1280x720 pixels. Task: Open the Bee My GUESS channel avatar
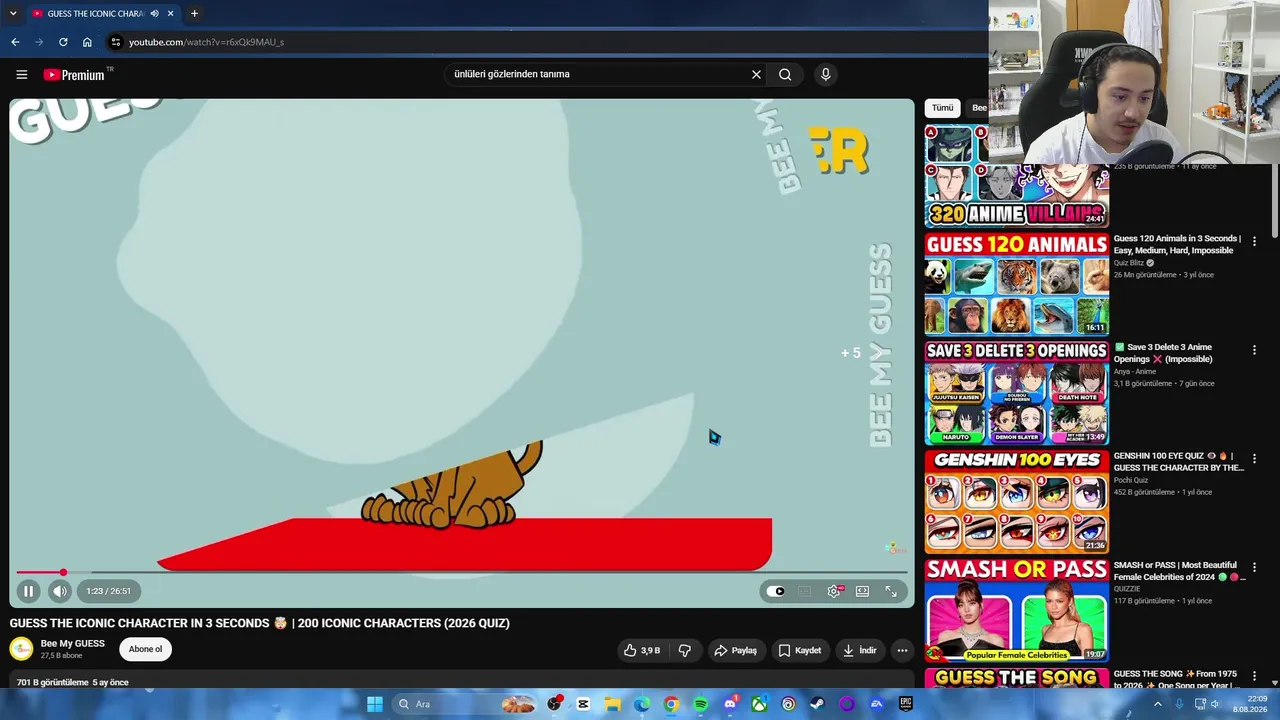[21, 649]
